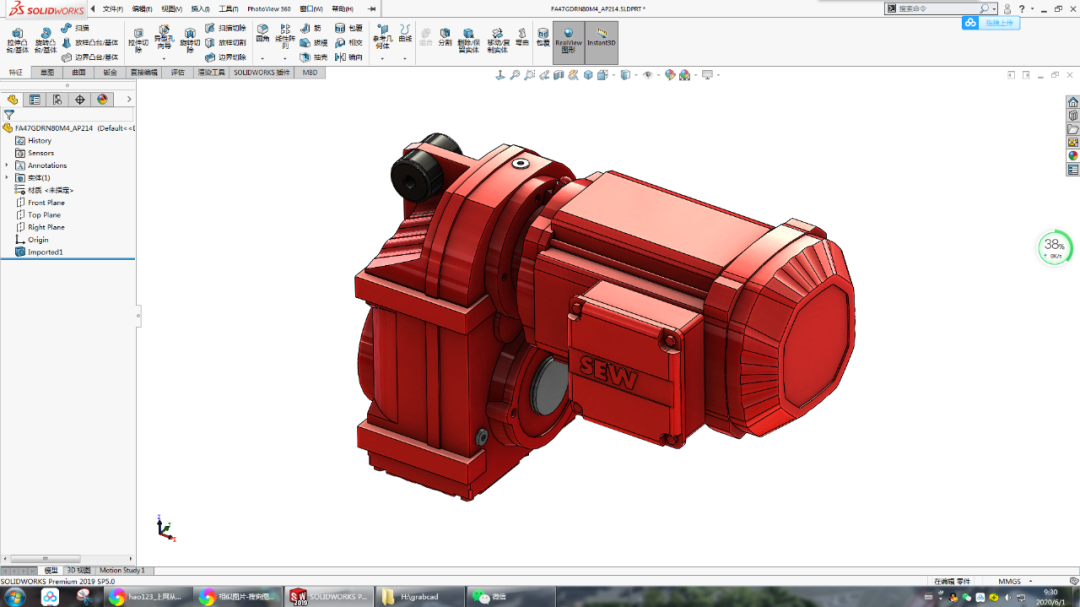
Task: Choose the Shell (抽壳) tool
Action: (x=313, y=57)
